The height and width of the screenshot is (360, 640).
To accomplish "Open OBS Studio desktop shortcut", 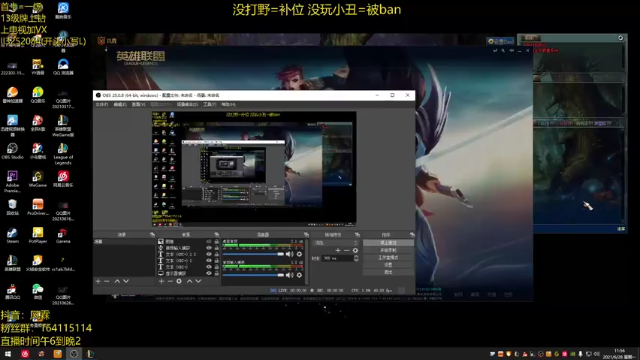I will coord(12,151).
